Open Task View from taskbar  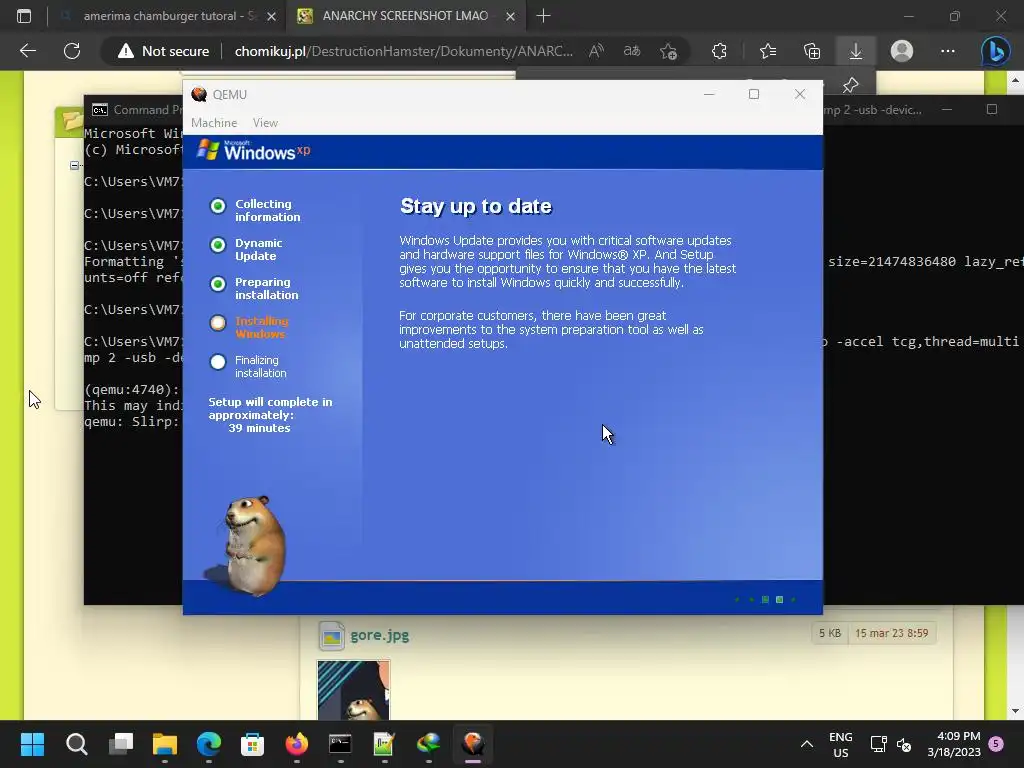[x=121, y=744]
